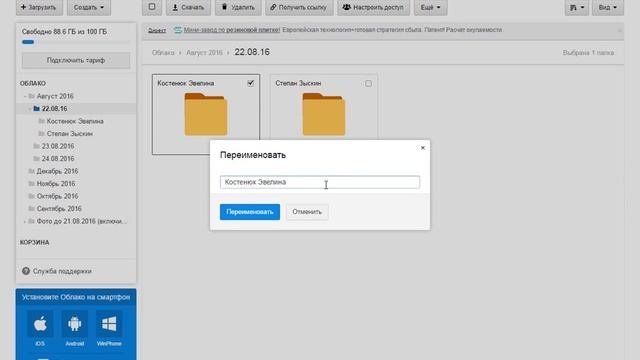Click Получить ссылку button
Image resolution: width=640 pixels, height=360 pixels.
(299, 7)
